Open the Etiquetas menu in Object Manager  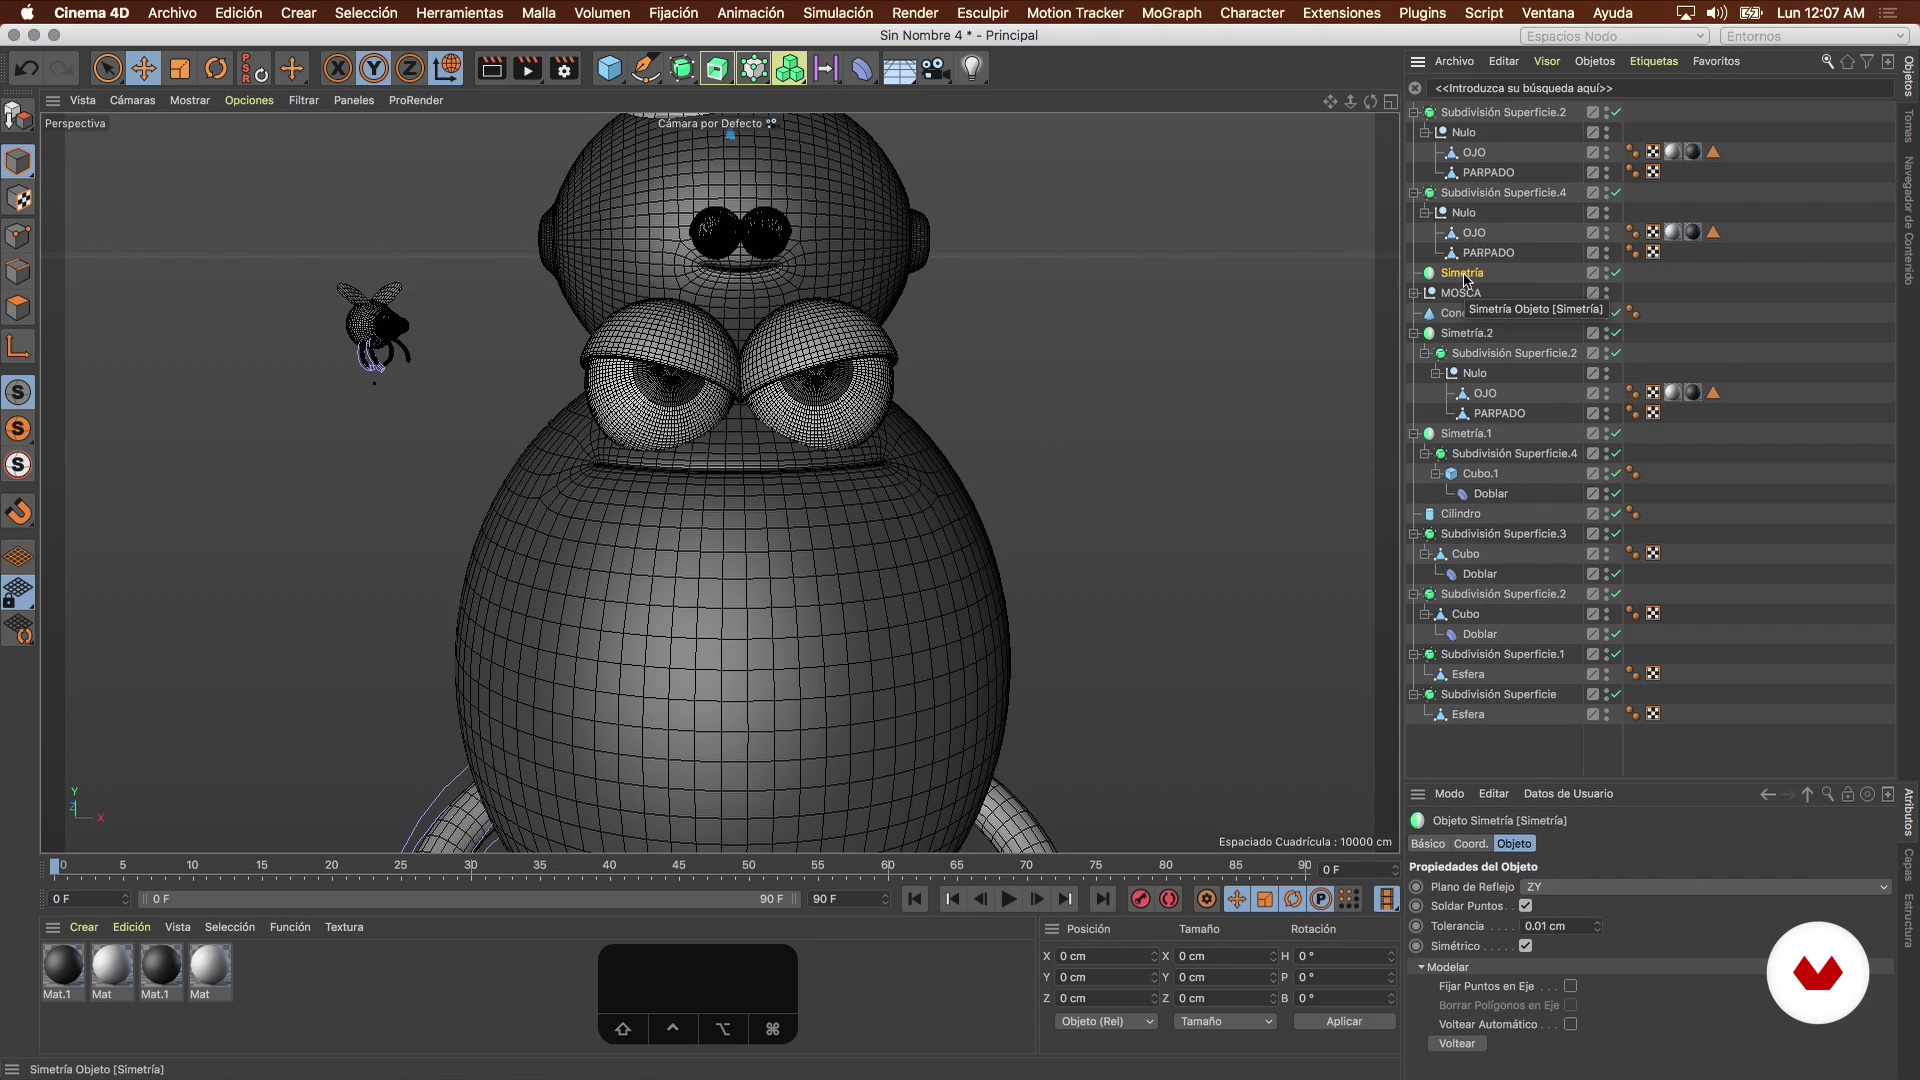(x=1653, y=61)
